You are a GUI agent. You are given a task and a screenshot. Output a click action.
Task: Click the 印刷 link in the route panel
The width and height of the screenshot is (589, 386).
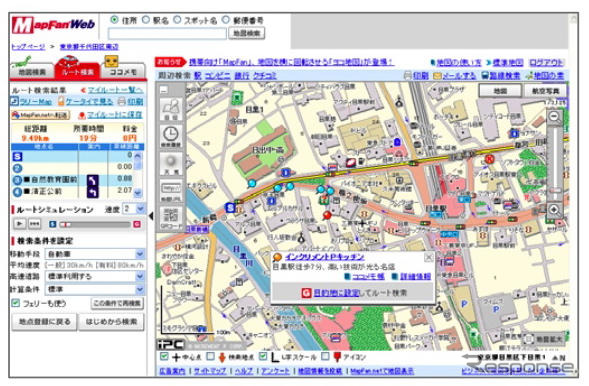(134, 101)
